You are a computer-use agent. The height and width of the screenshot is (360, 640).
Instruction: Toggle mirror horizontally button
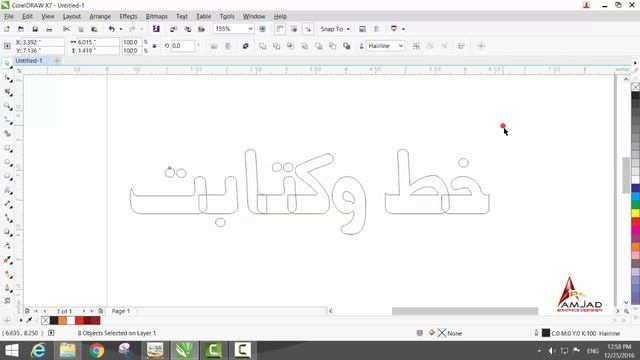click(214, 46)
